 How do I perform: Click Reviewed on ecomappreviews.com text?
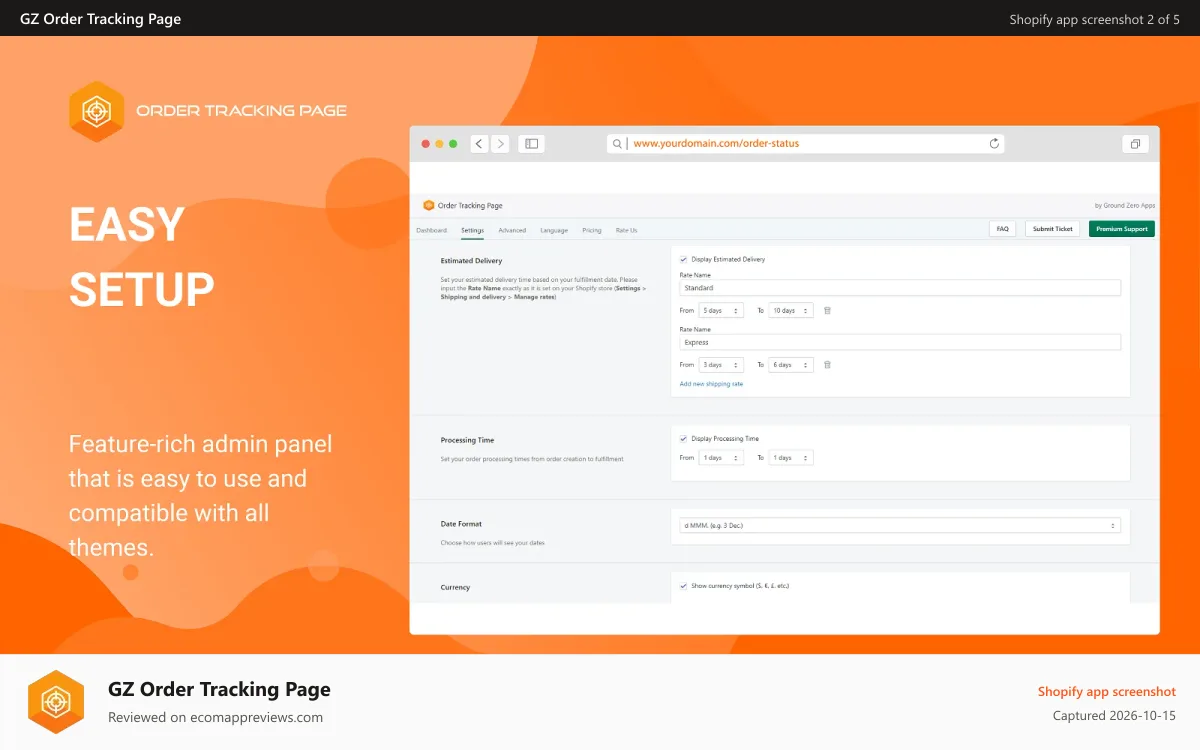coord(215,717)
